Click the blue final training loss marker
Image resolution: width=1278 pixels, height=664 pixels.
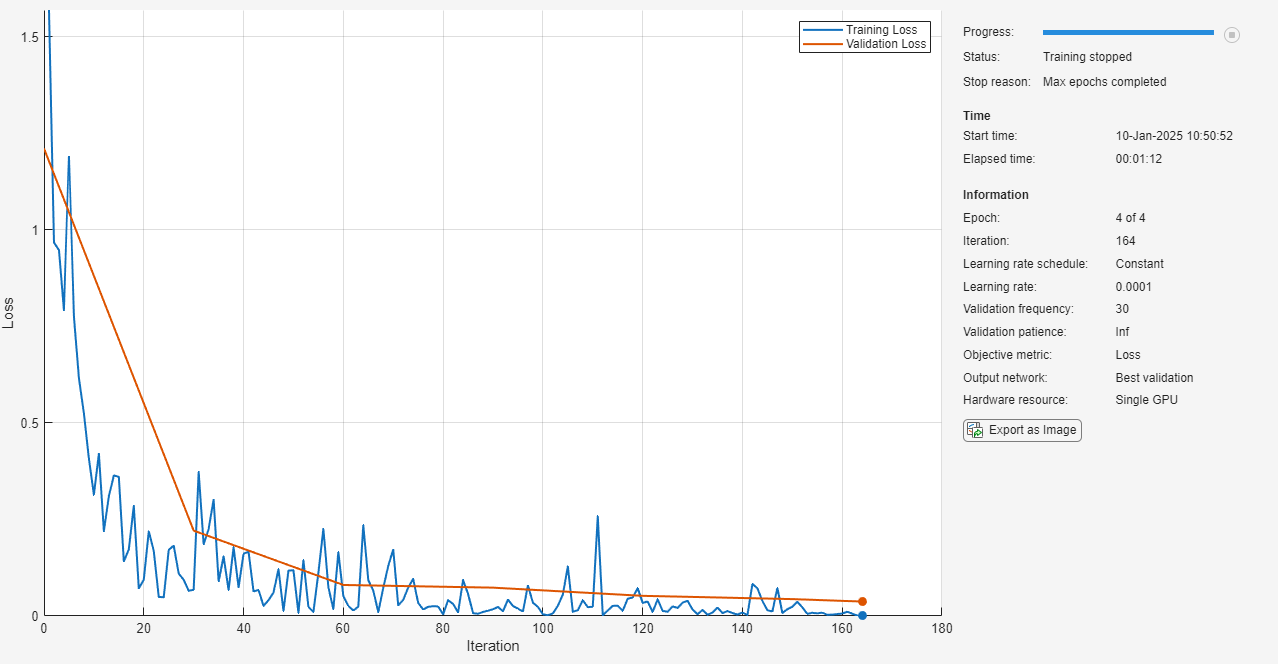(x=862, y=615)
